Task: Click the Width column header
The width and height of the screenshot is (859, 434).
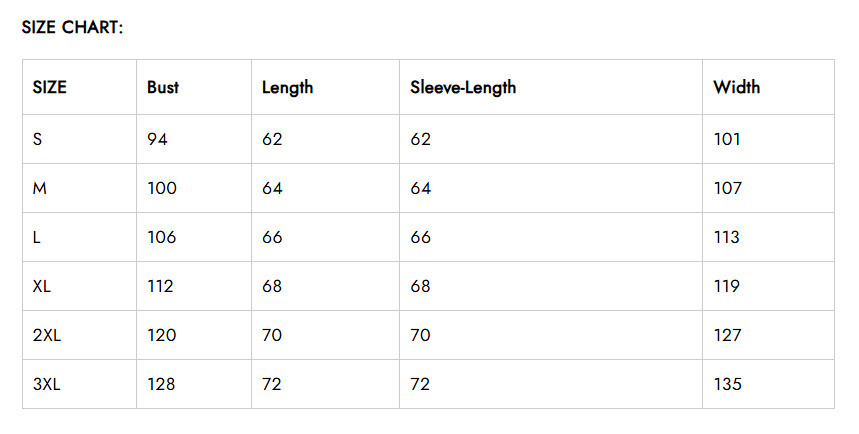Action: click(x=736, y=87)
